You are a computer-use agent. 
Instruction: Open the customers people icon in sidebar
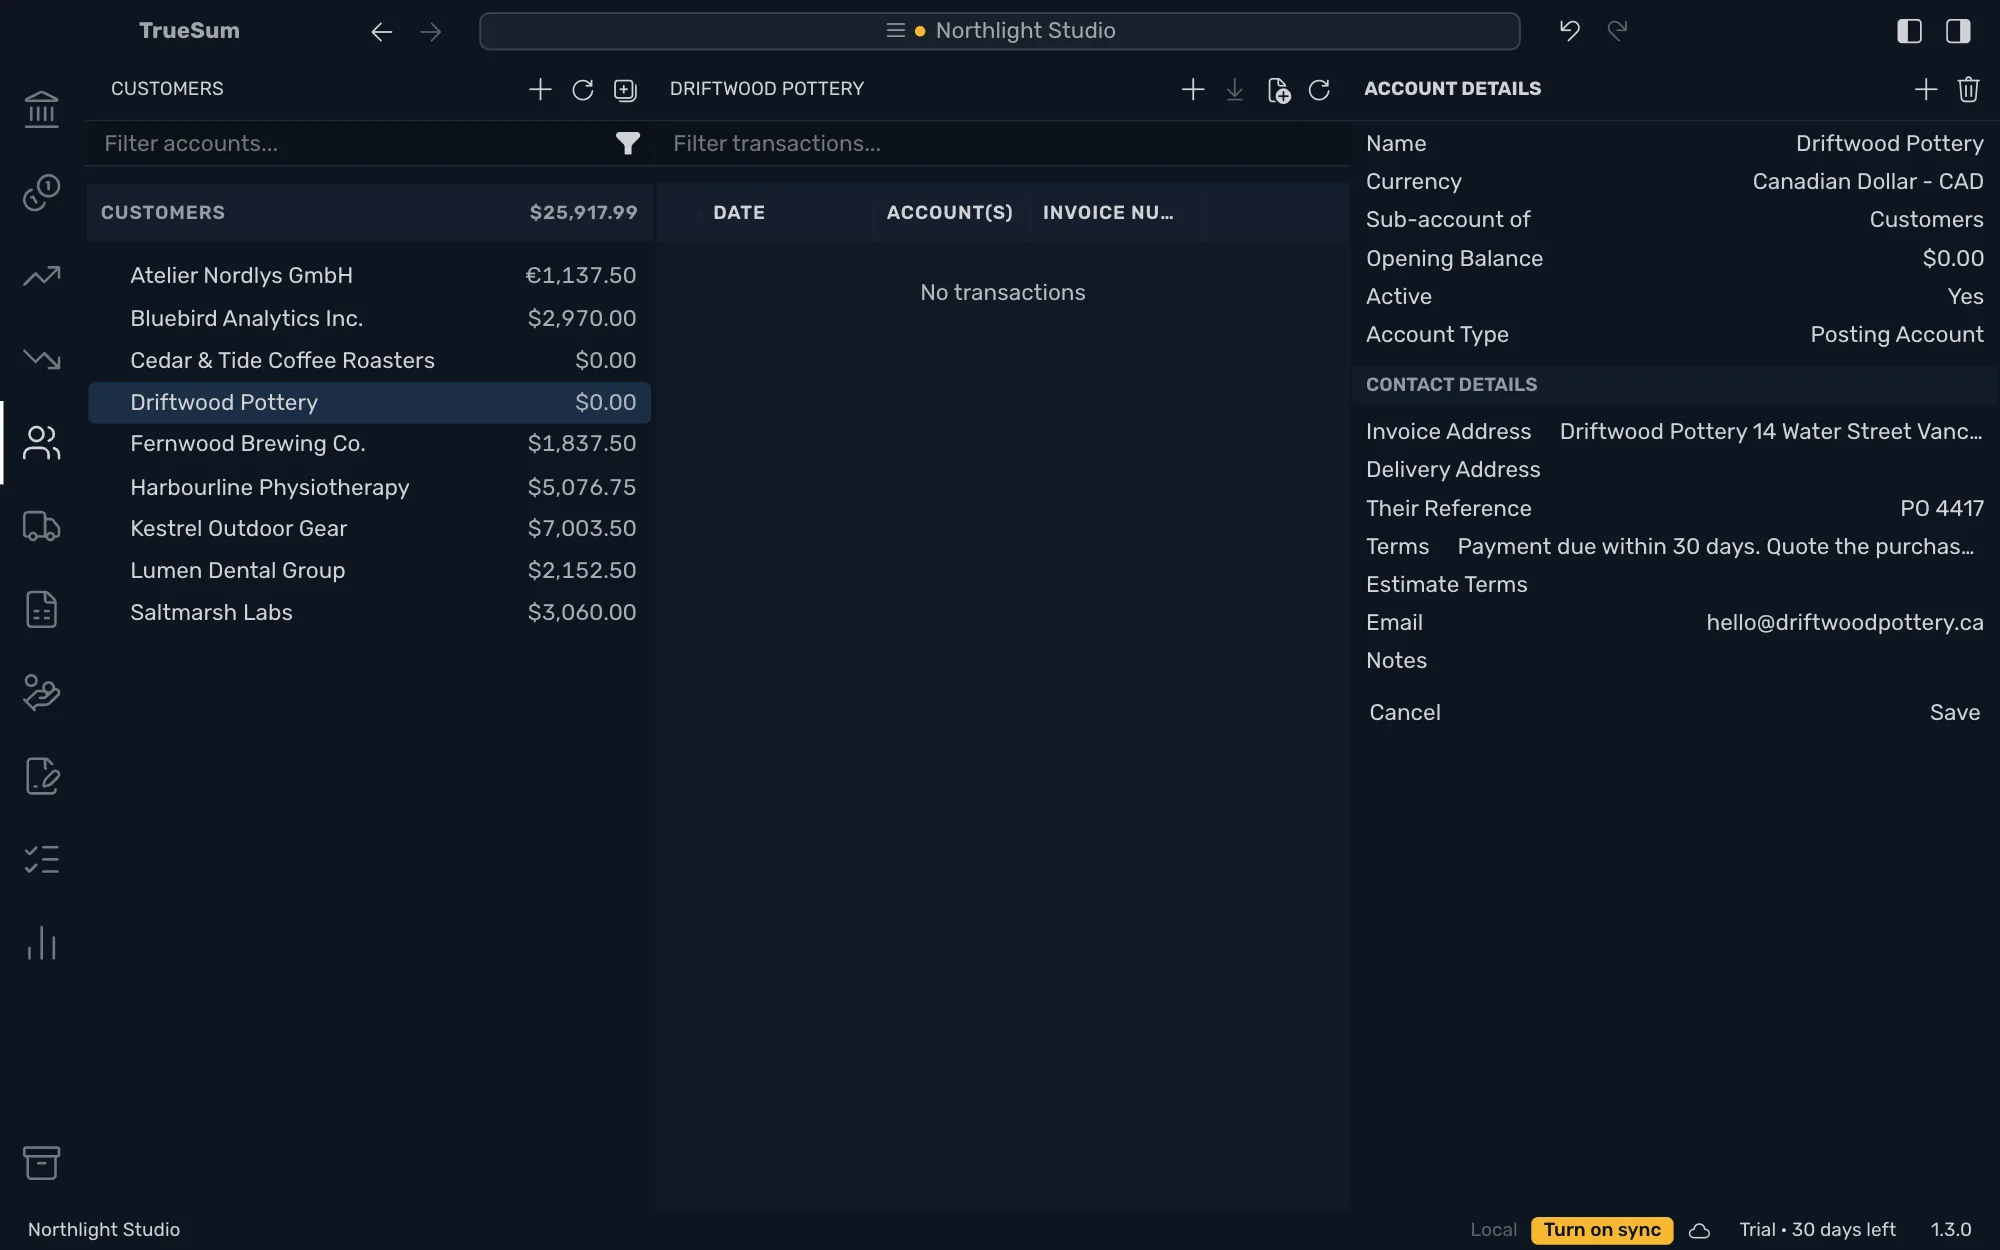click(41, 443)
